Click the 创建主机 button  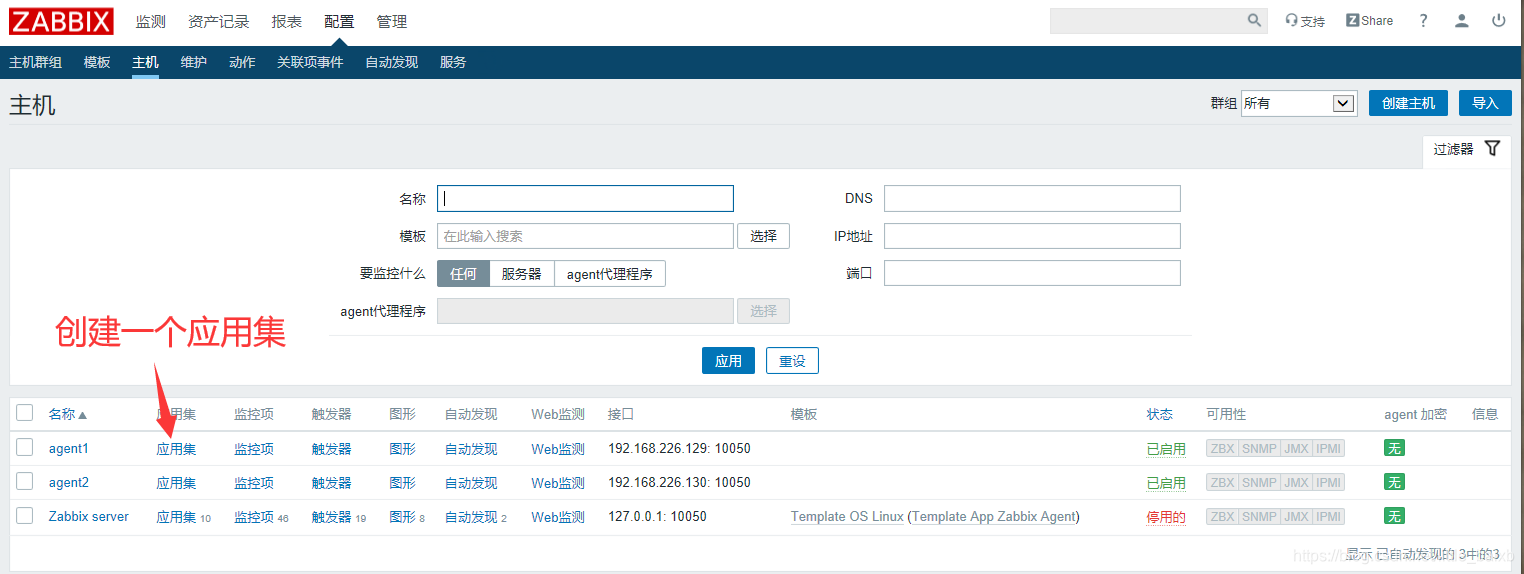pyautogui.click(x=1408, y=103)
